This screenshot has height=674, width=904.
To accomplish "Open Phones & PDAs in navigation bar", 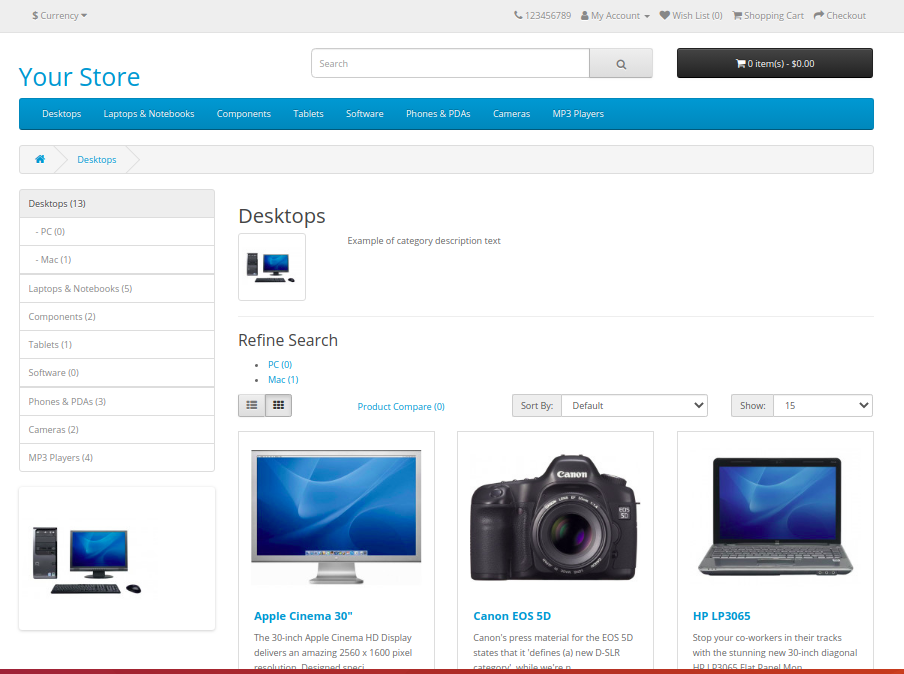I will coord(438,114).
